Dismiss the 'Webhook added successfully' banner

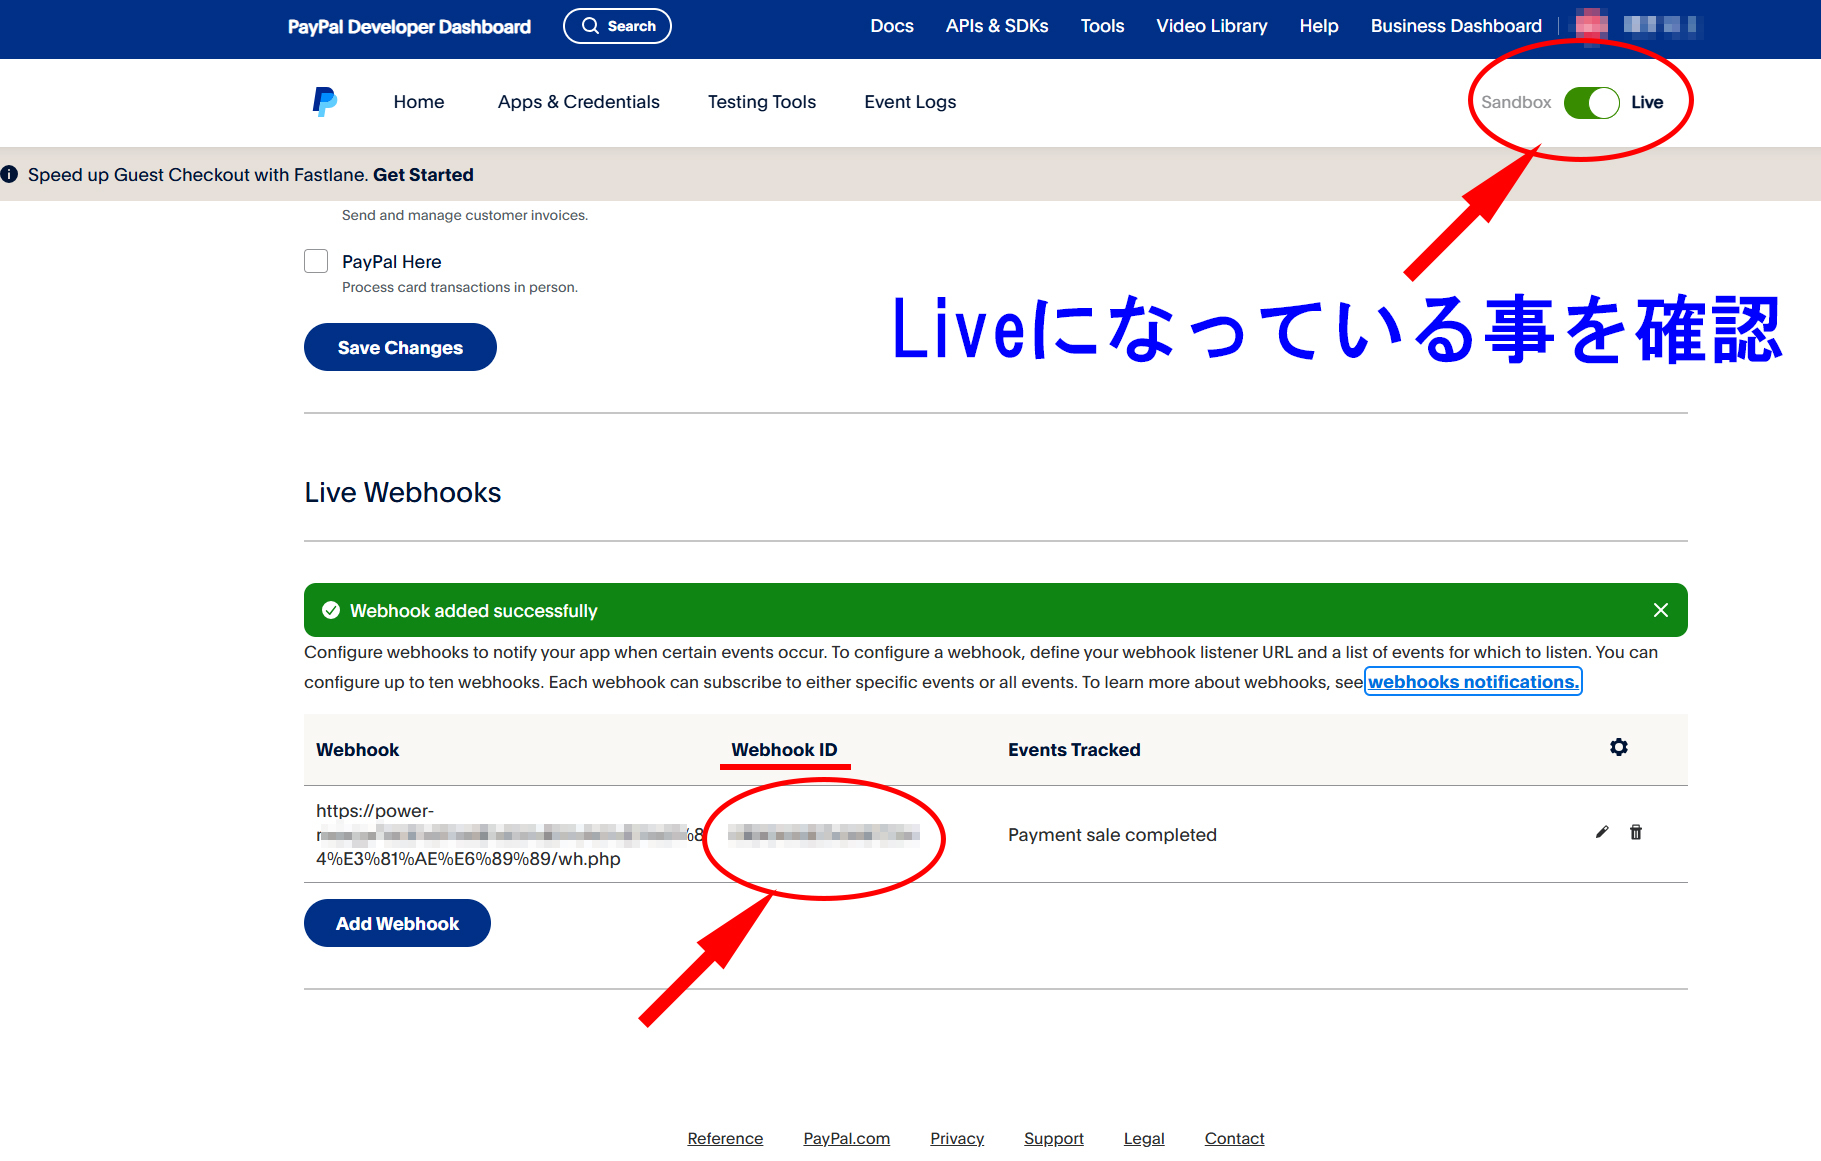coord(1661,610)
